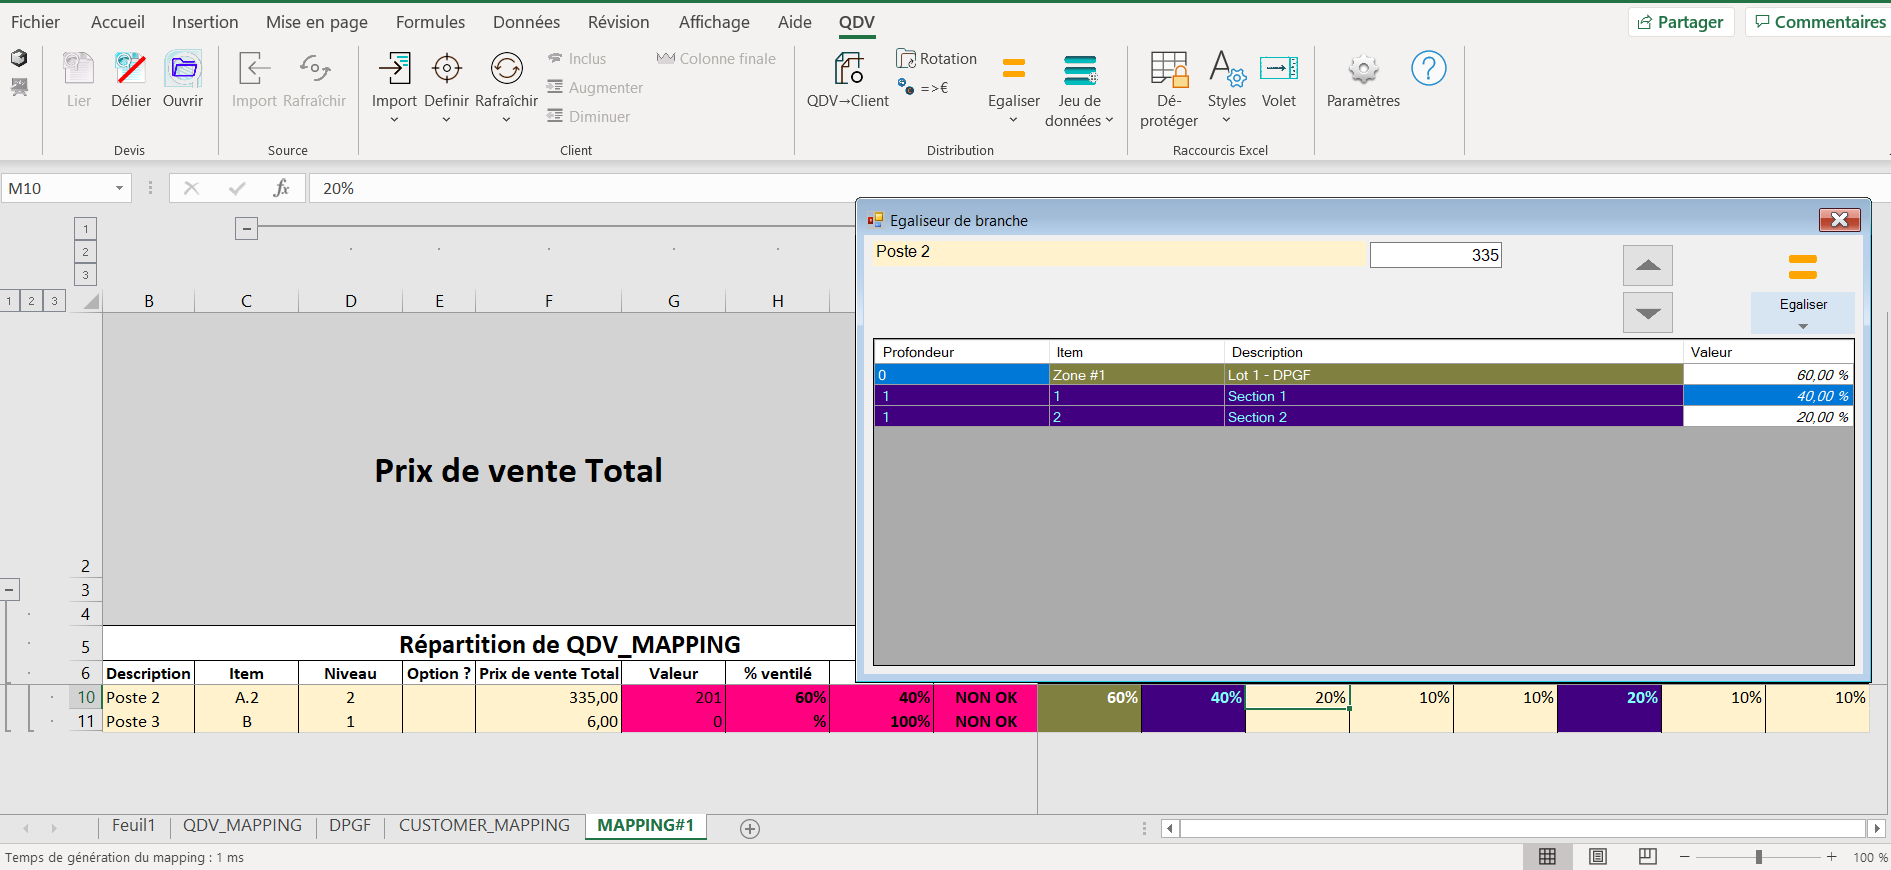
Task: Click the Jeu de données icon
Action: (1079, 69)
